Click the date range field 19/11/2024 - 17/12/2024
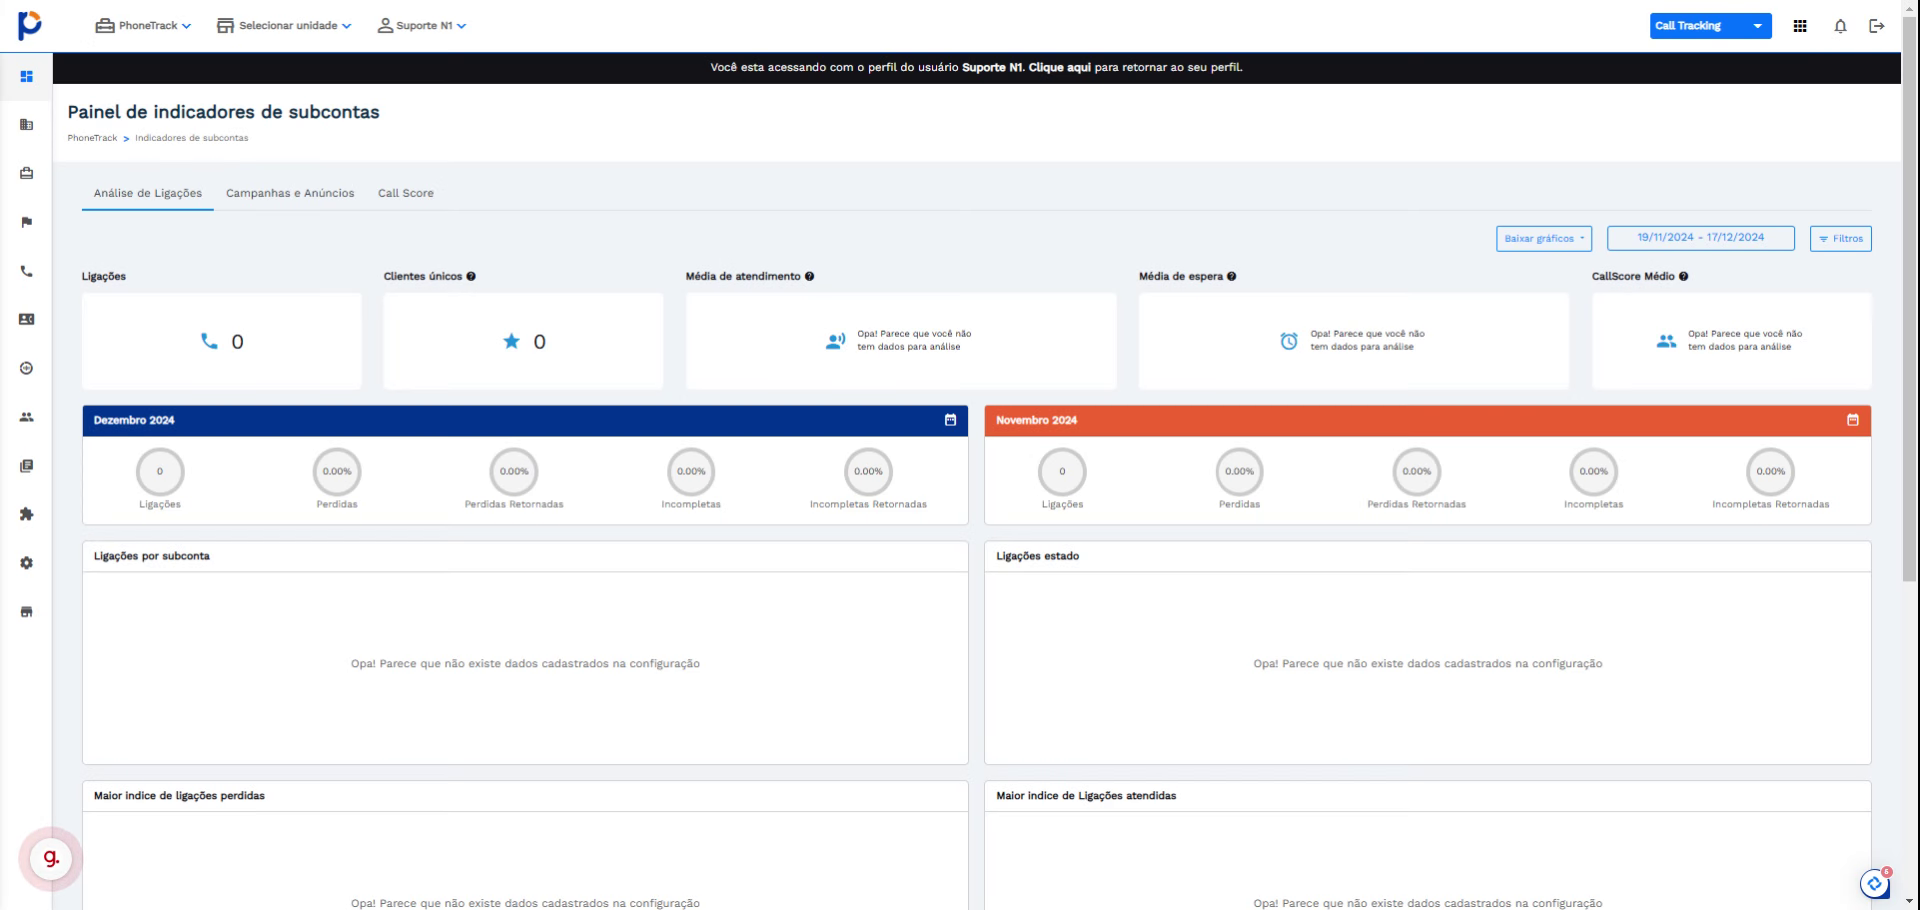Image resolution: width=1920 pixels, height=910 pixels. point(1701,238)
